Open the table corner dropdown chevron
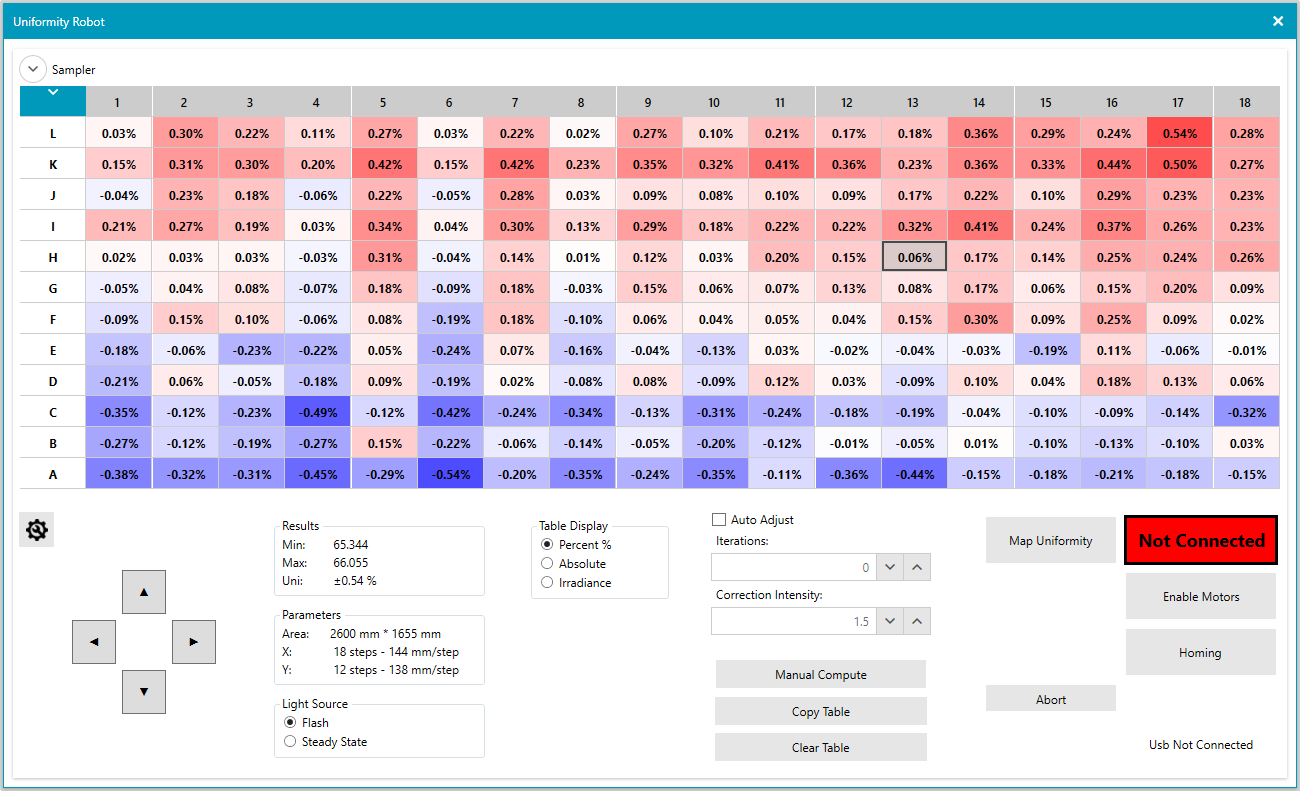The width and height of the screenshot is (1300, 791). (x=53, y=93)
